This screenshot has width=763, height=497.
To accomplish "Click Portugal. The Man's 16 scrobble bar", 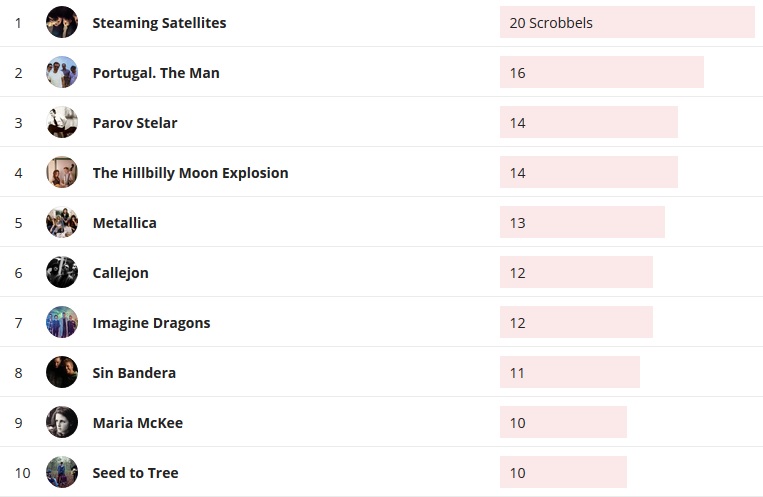I will tap(601, 72).
